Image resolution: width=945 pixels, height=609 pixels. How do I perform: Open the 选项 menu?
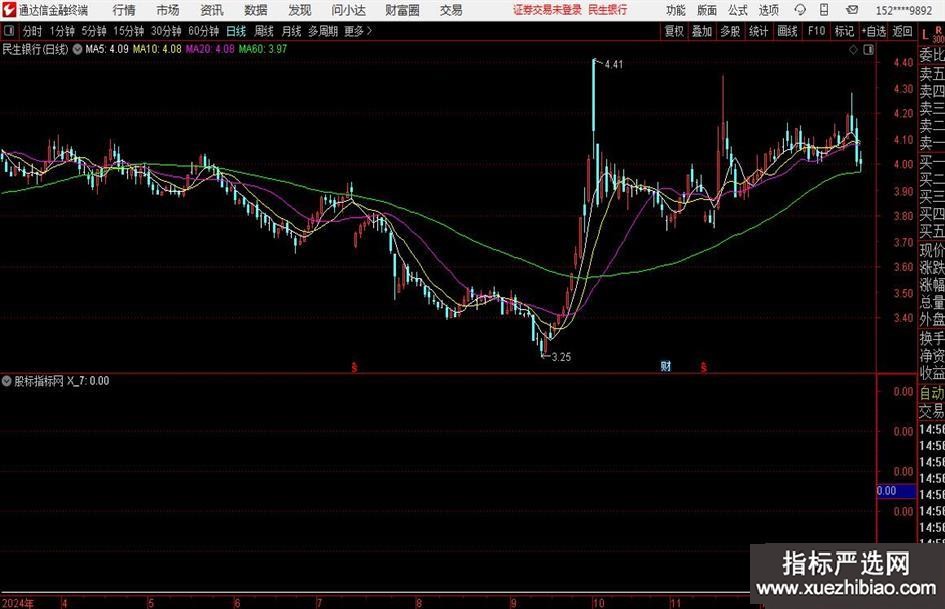tap(768, 10)
